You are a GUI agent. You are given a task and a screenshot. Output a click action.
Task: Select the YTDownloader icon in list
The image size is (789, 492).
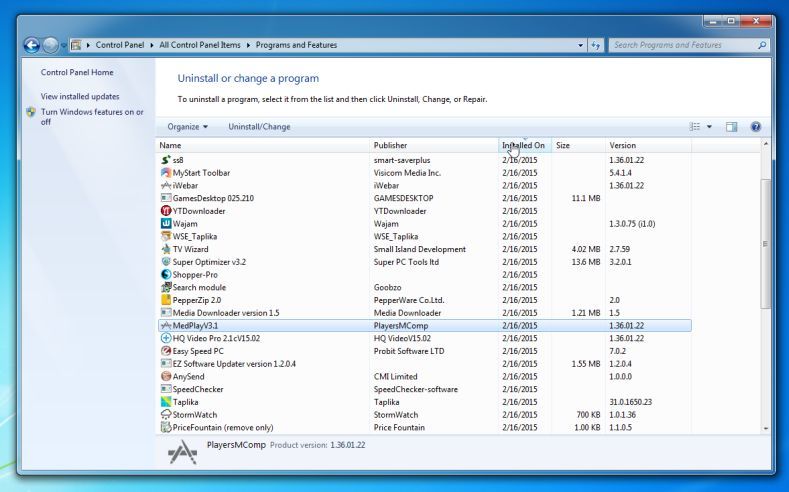point(166,211)
